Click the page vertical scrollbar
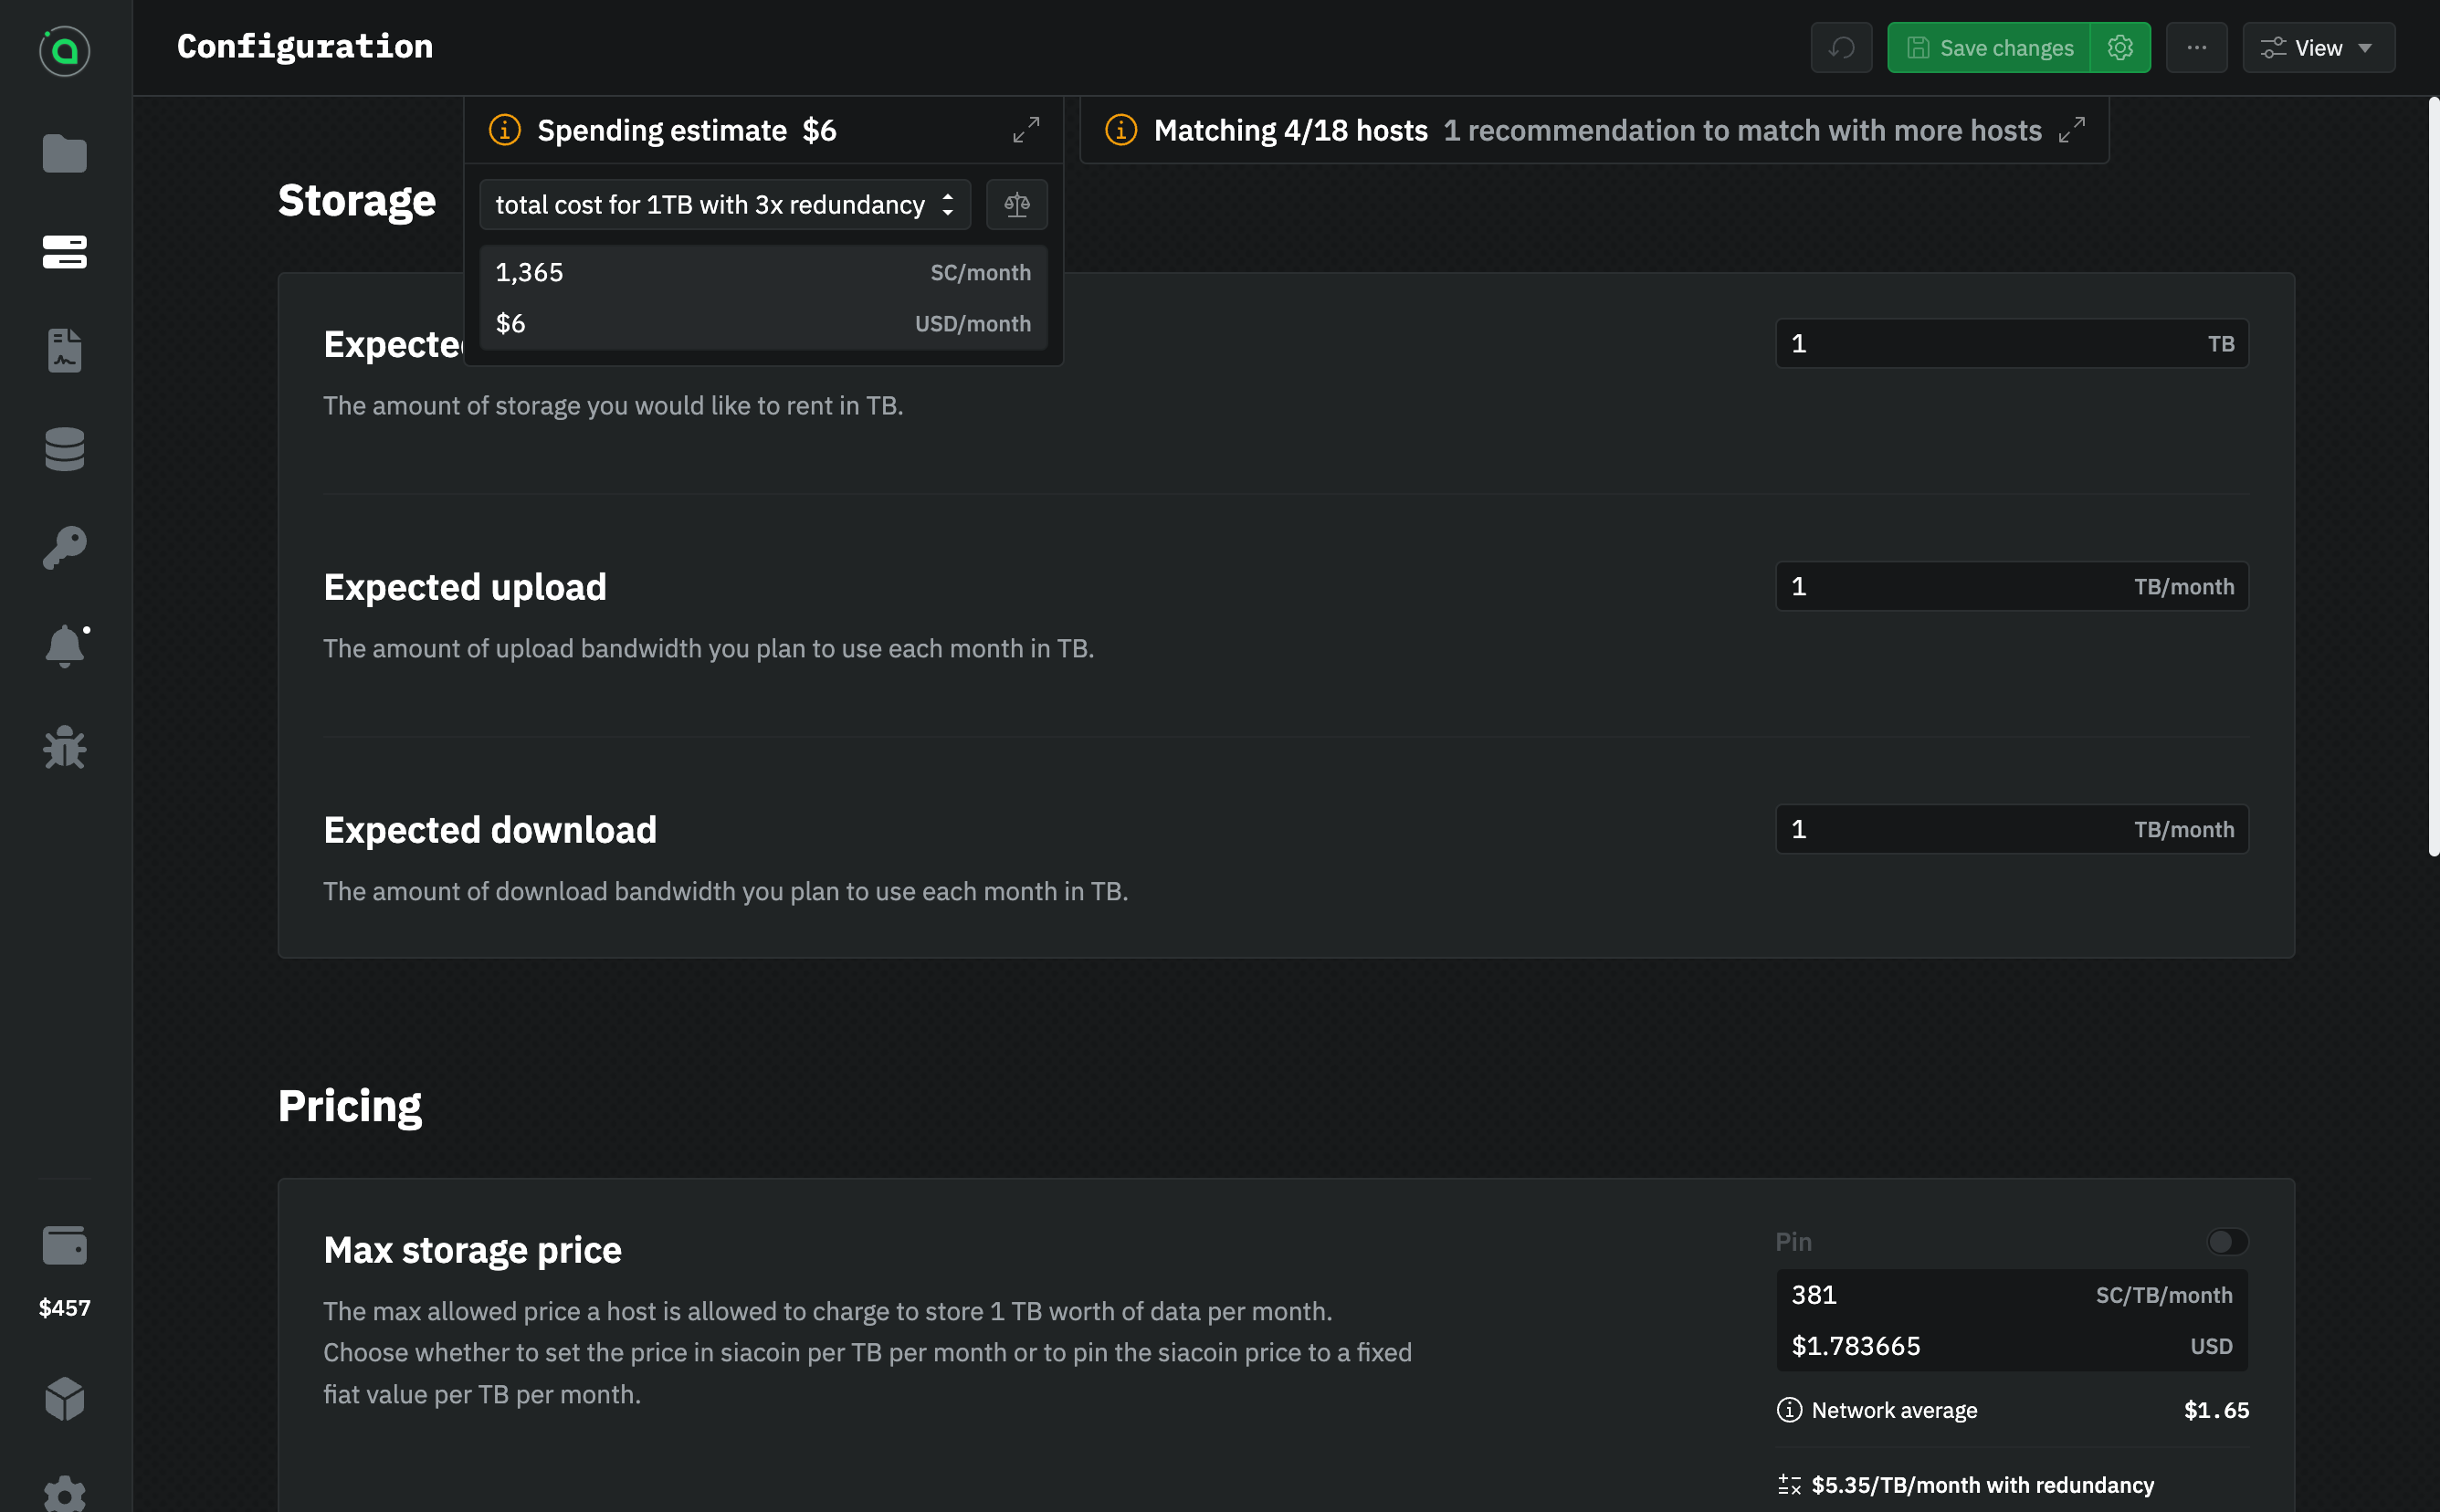Viewport: 2440px width, 1512px height. pyautogui.click(x=2434, y=476)
